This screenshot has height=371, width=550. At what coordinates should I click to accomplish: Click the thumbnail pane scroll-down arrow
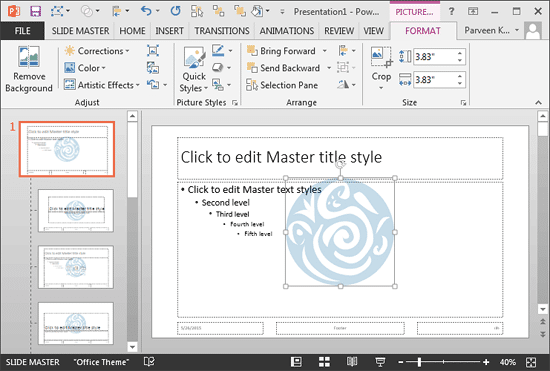[x=132, y=347]
